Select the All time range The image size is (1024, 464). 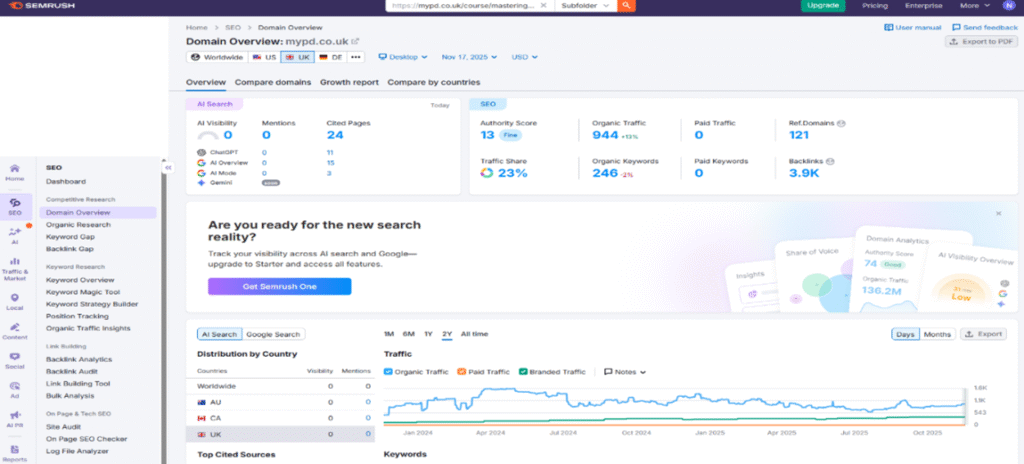(x=474, y=334)
